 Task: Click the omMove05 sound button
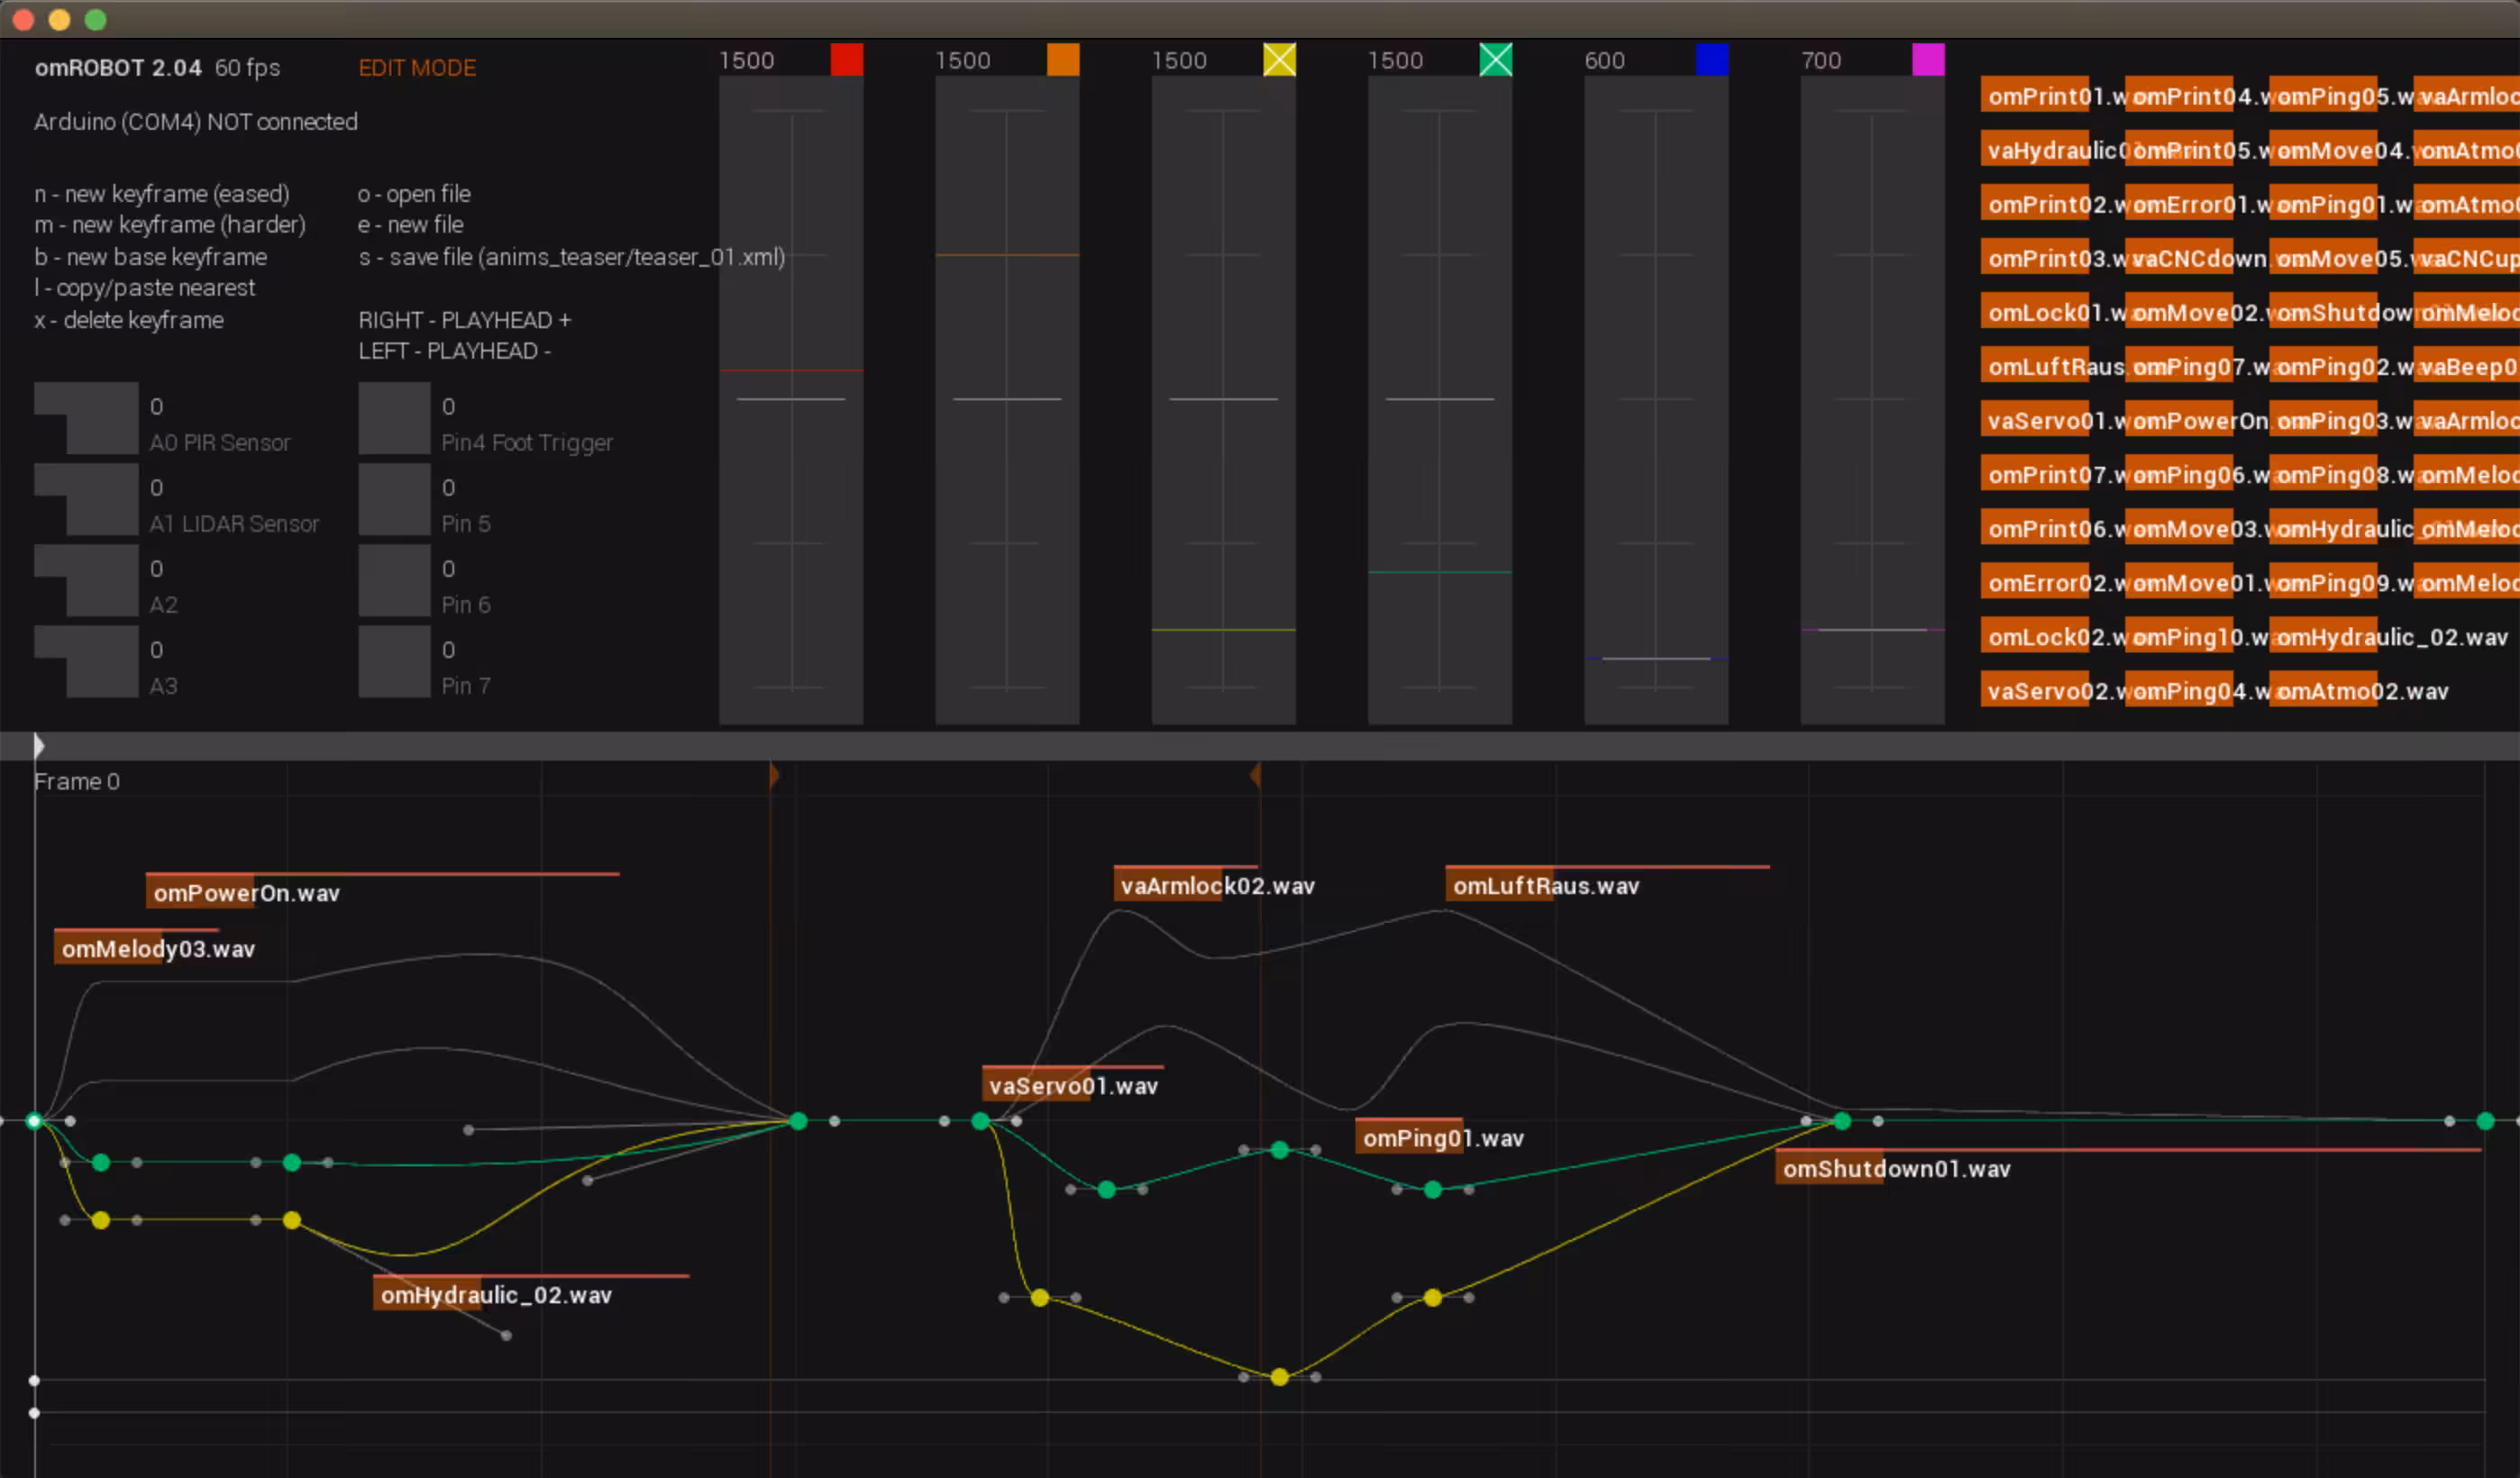pos(2323,258)
